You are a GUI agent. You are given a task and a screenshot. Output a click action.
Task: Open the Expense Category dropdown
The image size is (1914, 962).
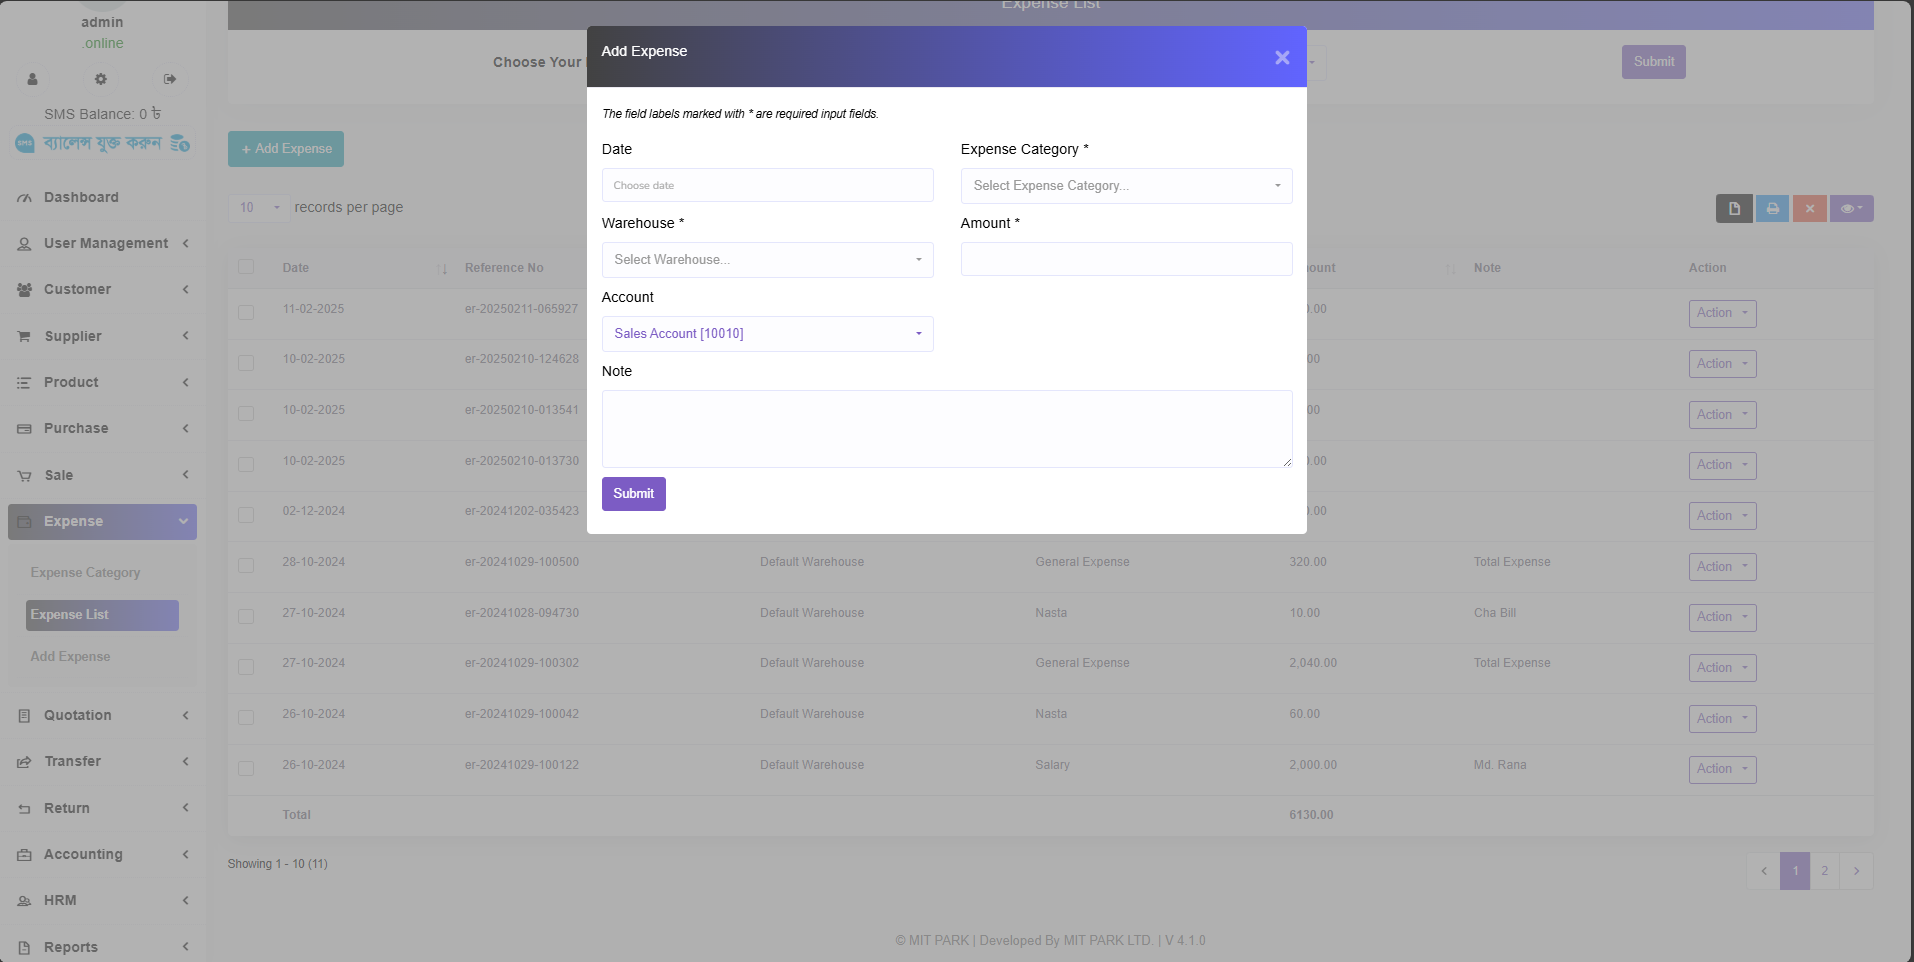pos(1126,186)
